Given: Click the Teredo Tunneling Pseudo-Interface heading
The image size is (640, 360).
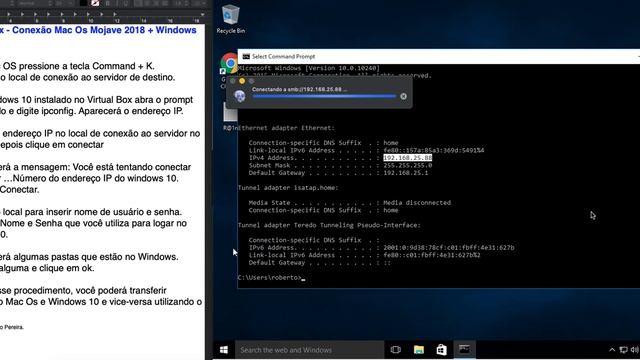Looking at the screenshot, I should (x=329, y=225).
